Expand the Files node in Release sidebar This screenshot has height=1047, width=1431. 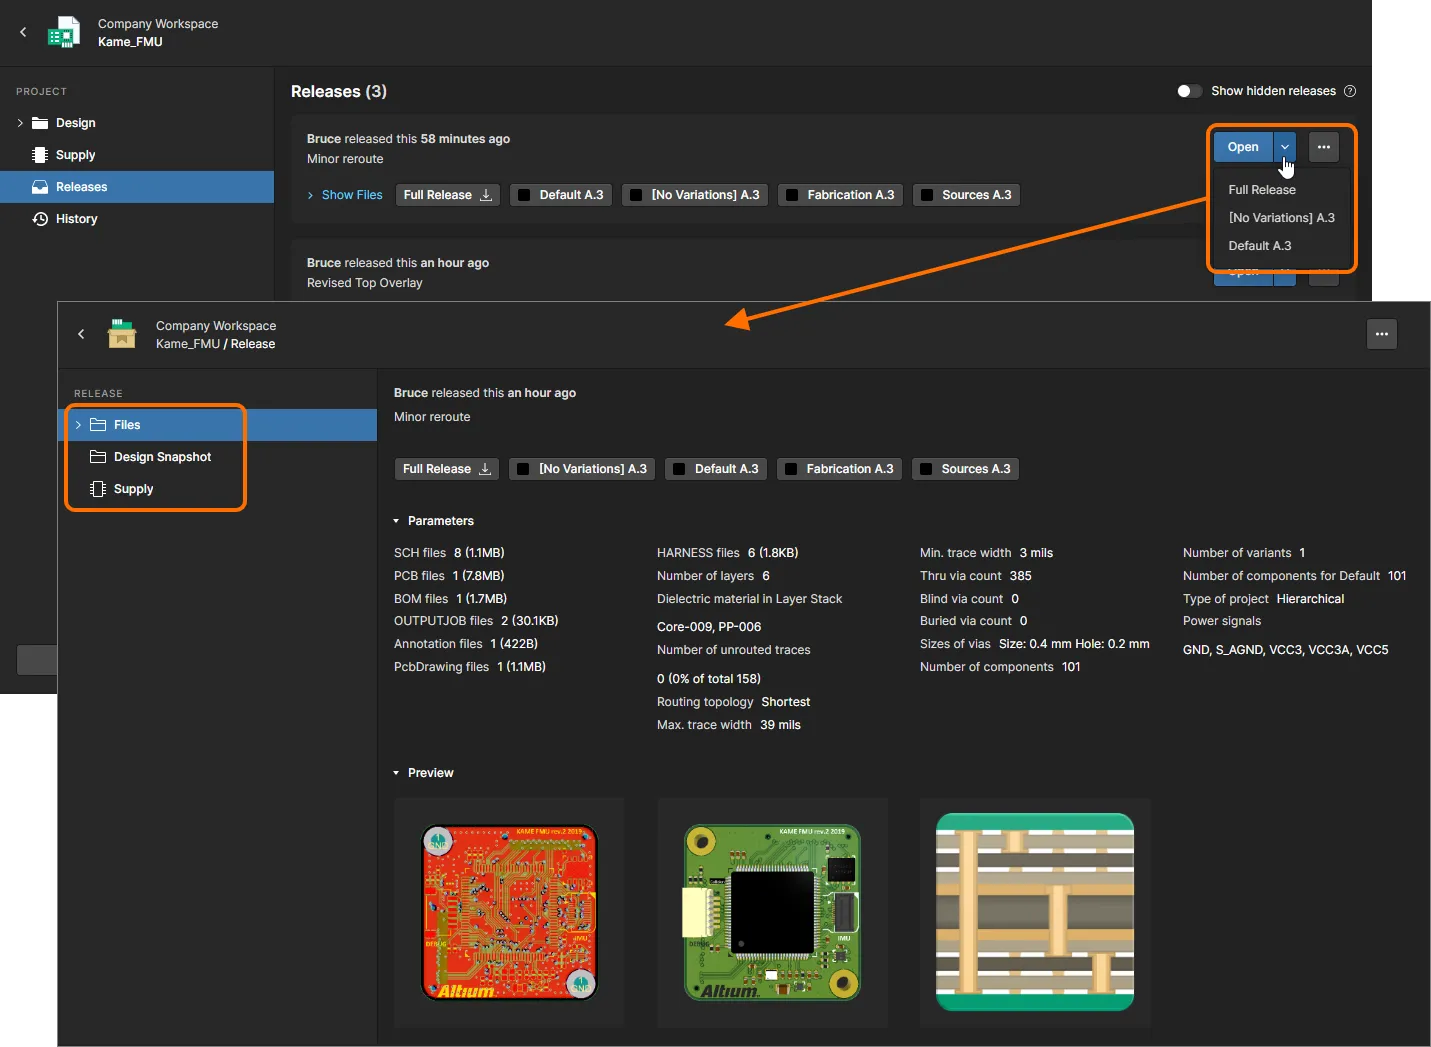78,425
